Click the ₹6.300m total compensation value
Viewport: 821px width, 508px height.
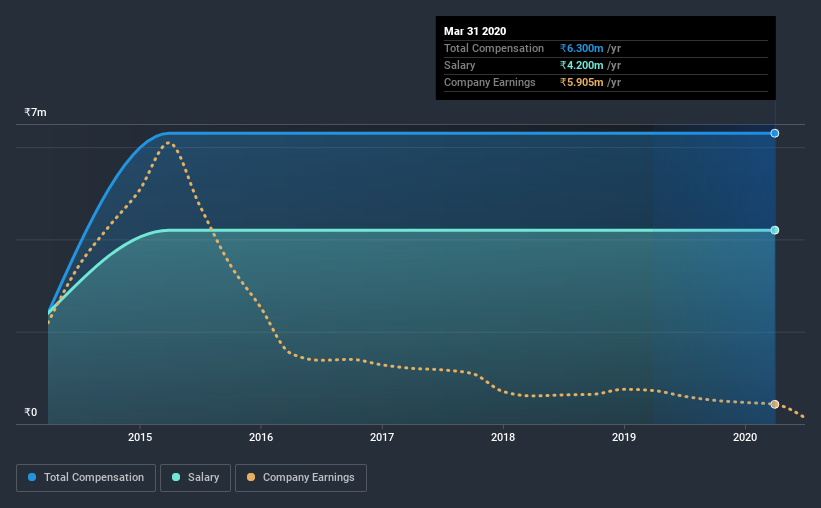582,48
